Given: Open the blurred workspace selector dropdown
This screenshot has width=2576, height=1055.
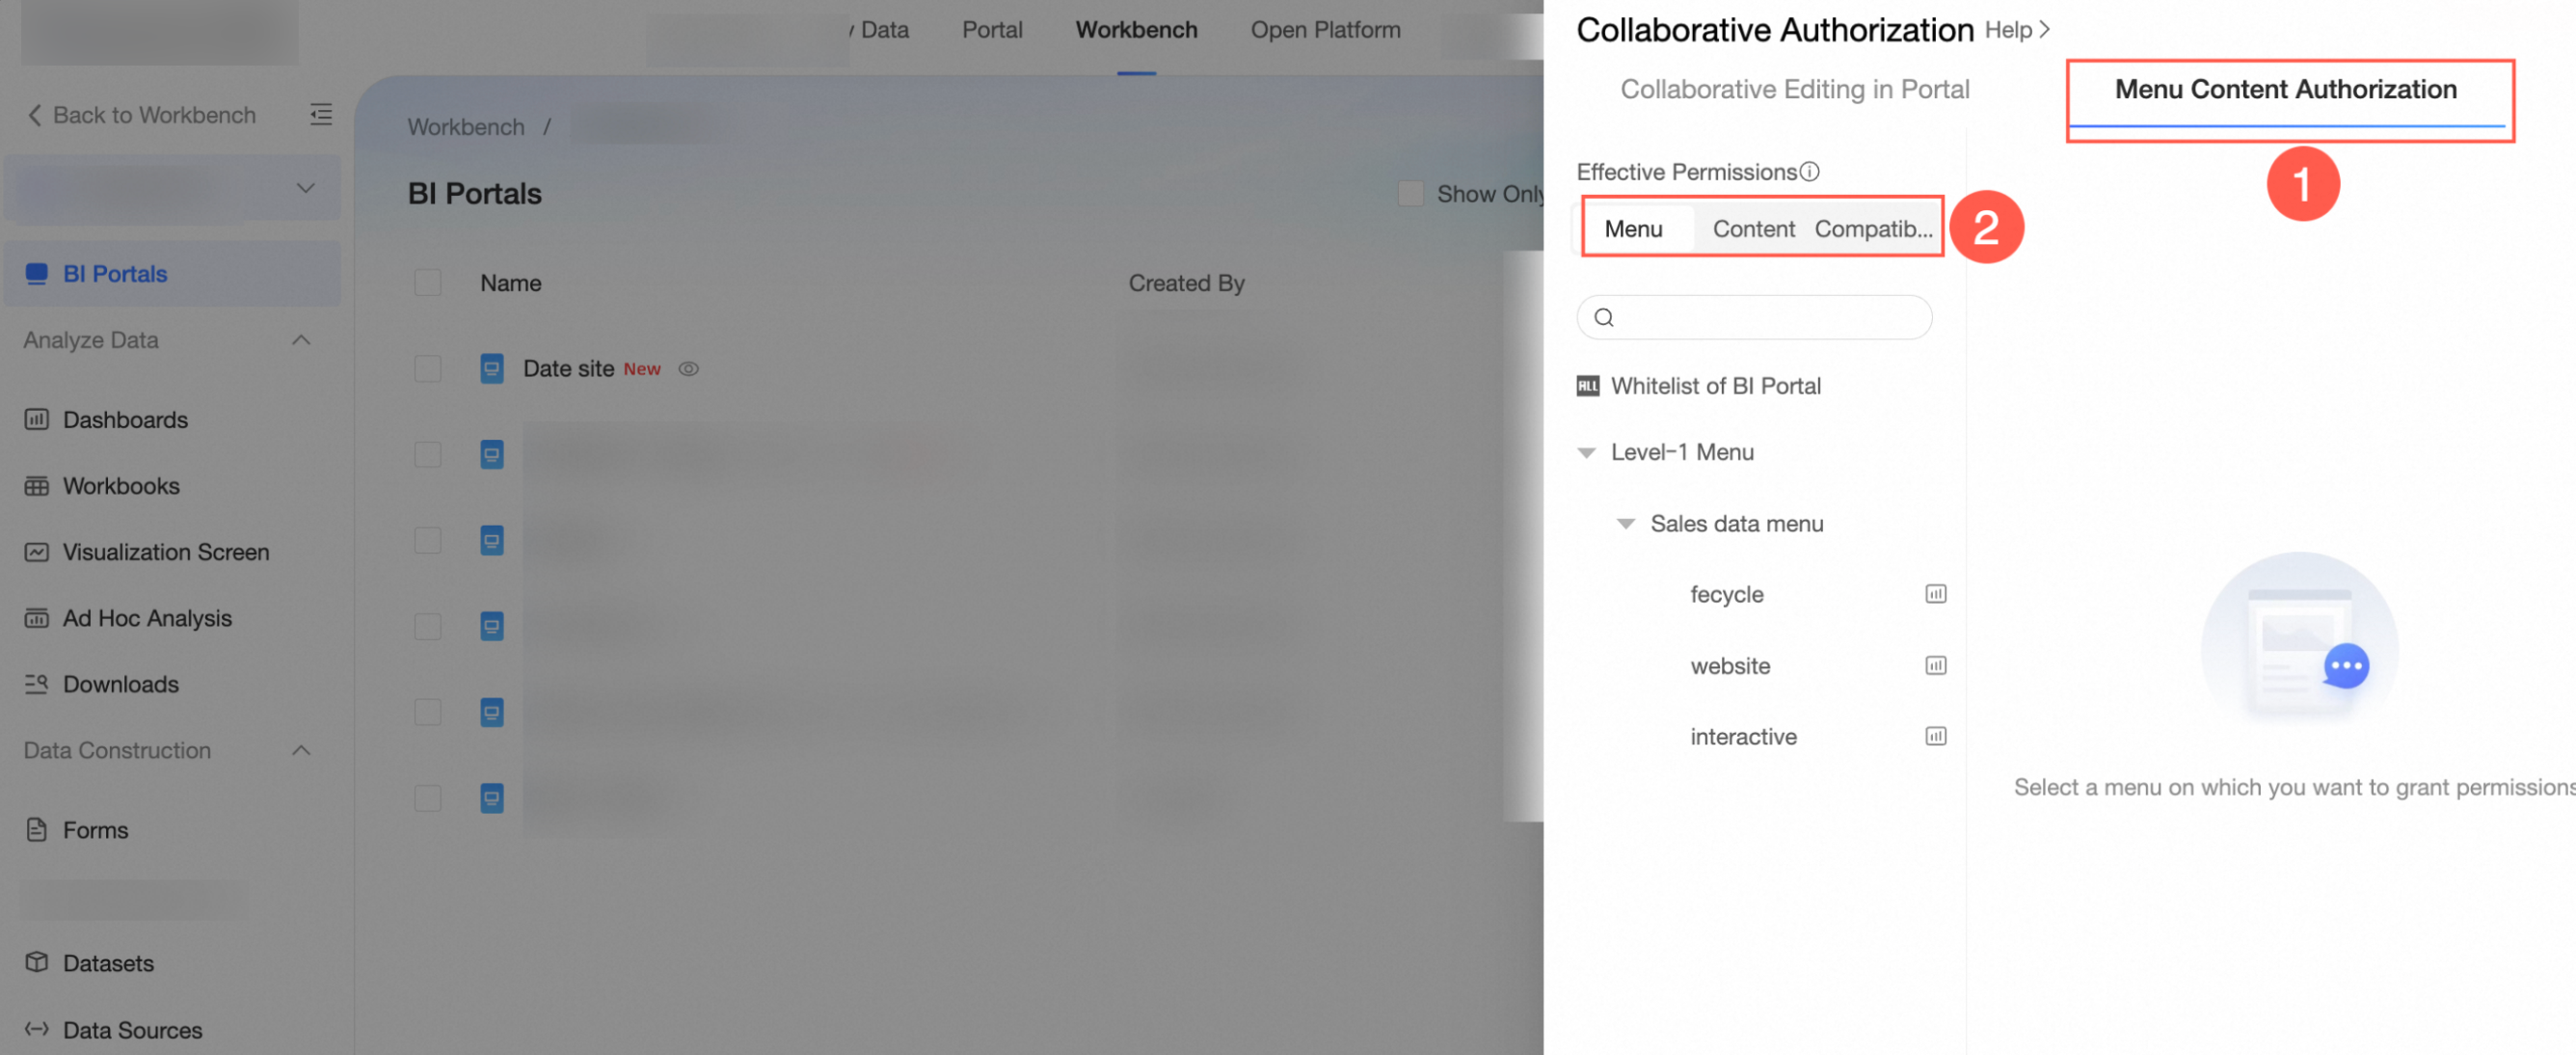Looking at the screenshot, I should click(172, 188).
